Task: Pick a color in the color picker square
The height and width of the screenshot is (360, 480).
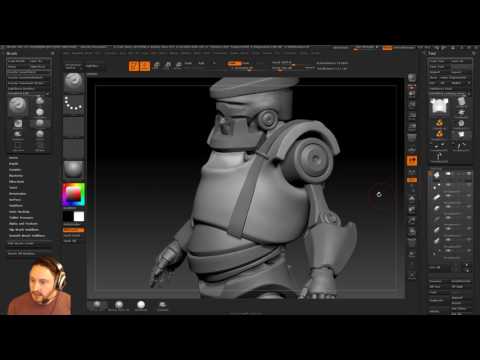Action: tap(74, 194)
